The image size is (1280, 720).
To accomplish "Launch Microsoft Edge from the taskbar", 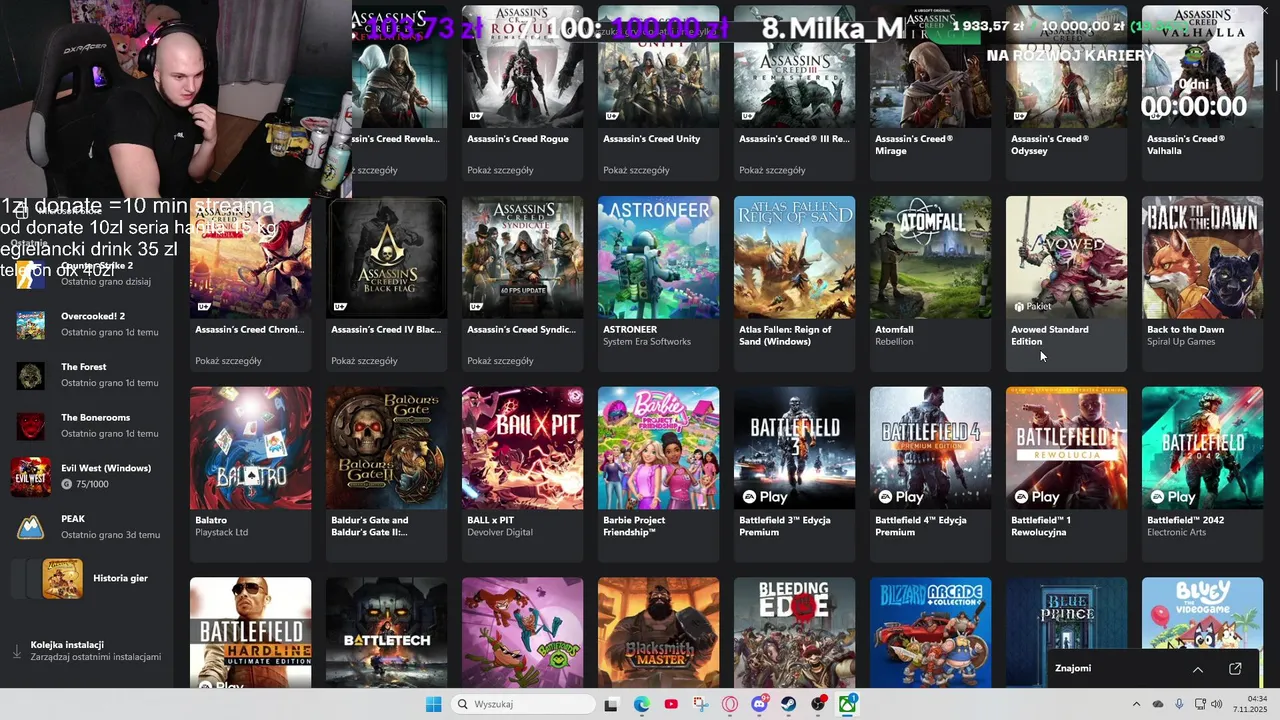I will [x=641, y=704].
